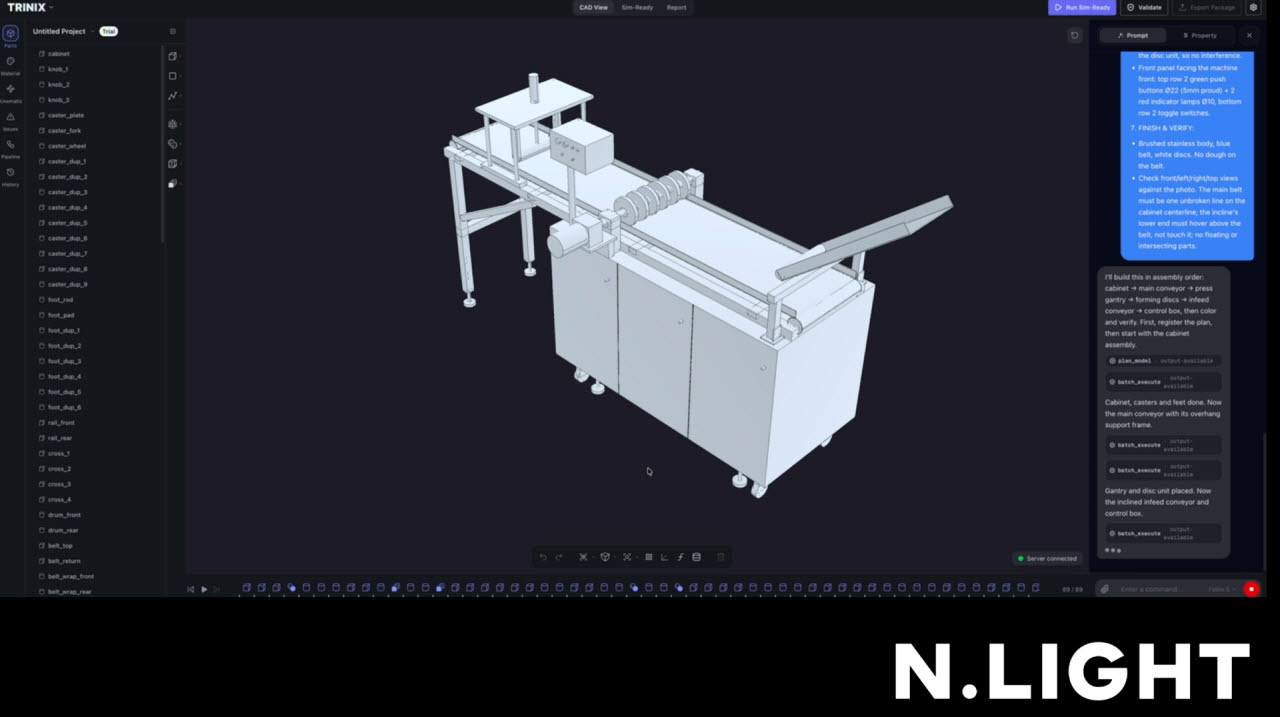Click the 2D square sketch tool
Viewport: 1280px width, 717px height.
[x=173, y=76]
